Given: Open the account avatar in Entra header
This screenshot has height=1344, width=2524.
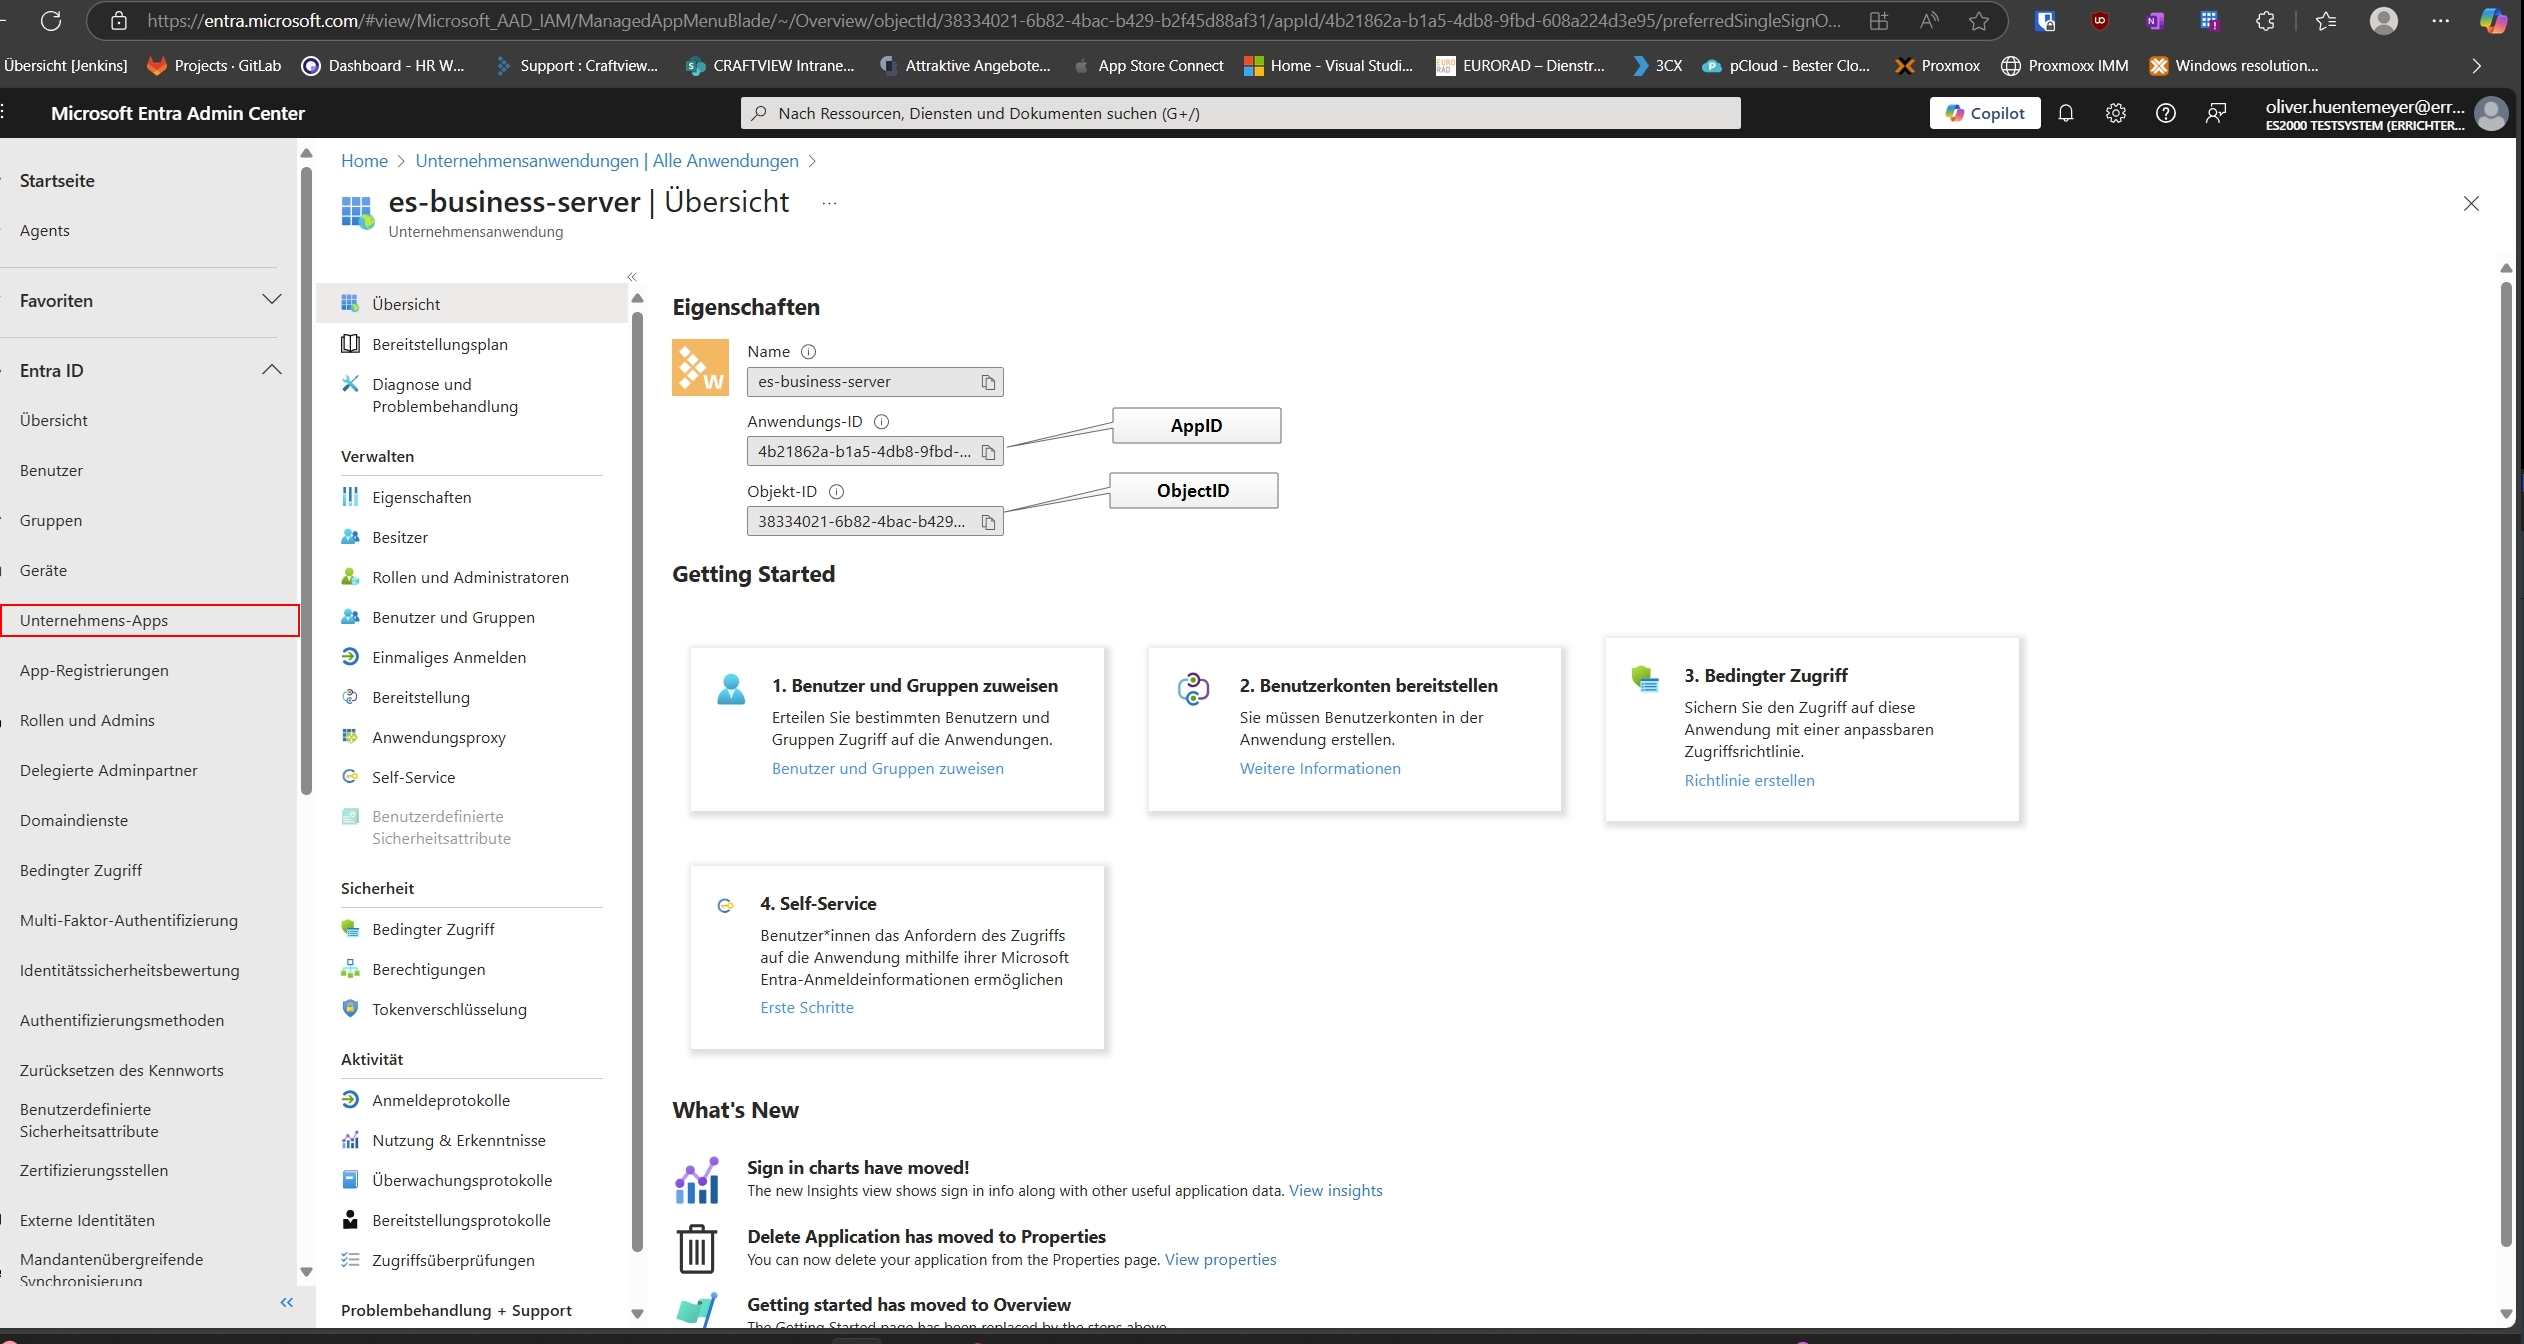Looking at the screenshot, I should pos(2490,113).
